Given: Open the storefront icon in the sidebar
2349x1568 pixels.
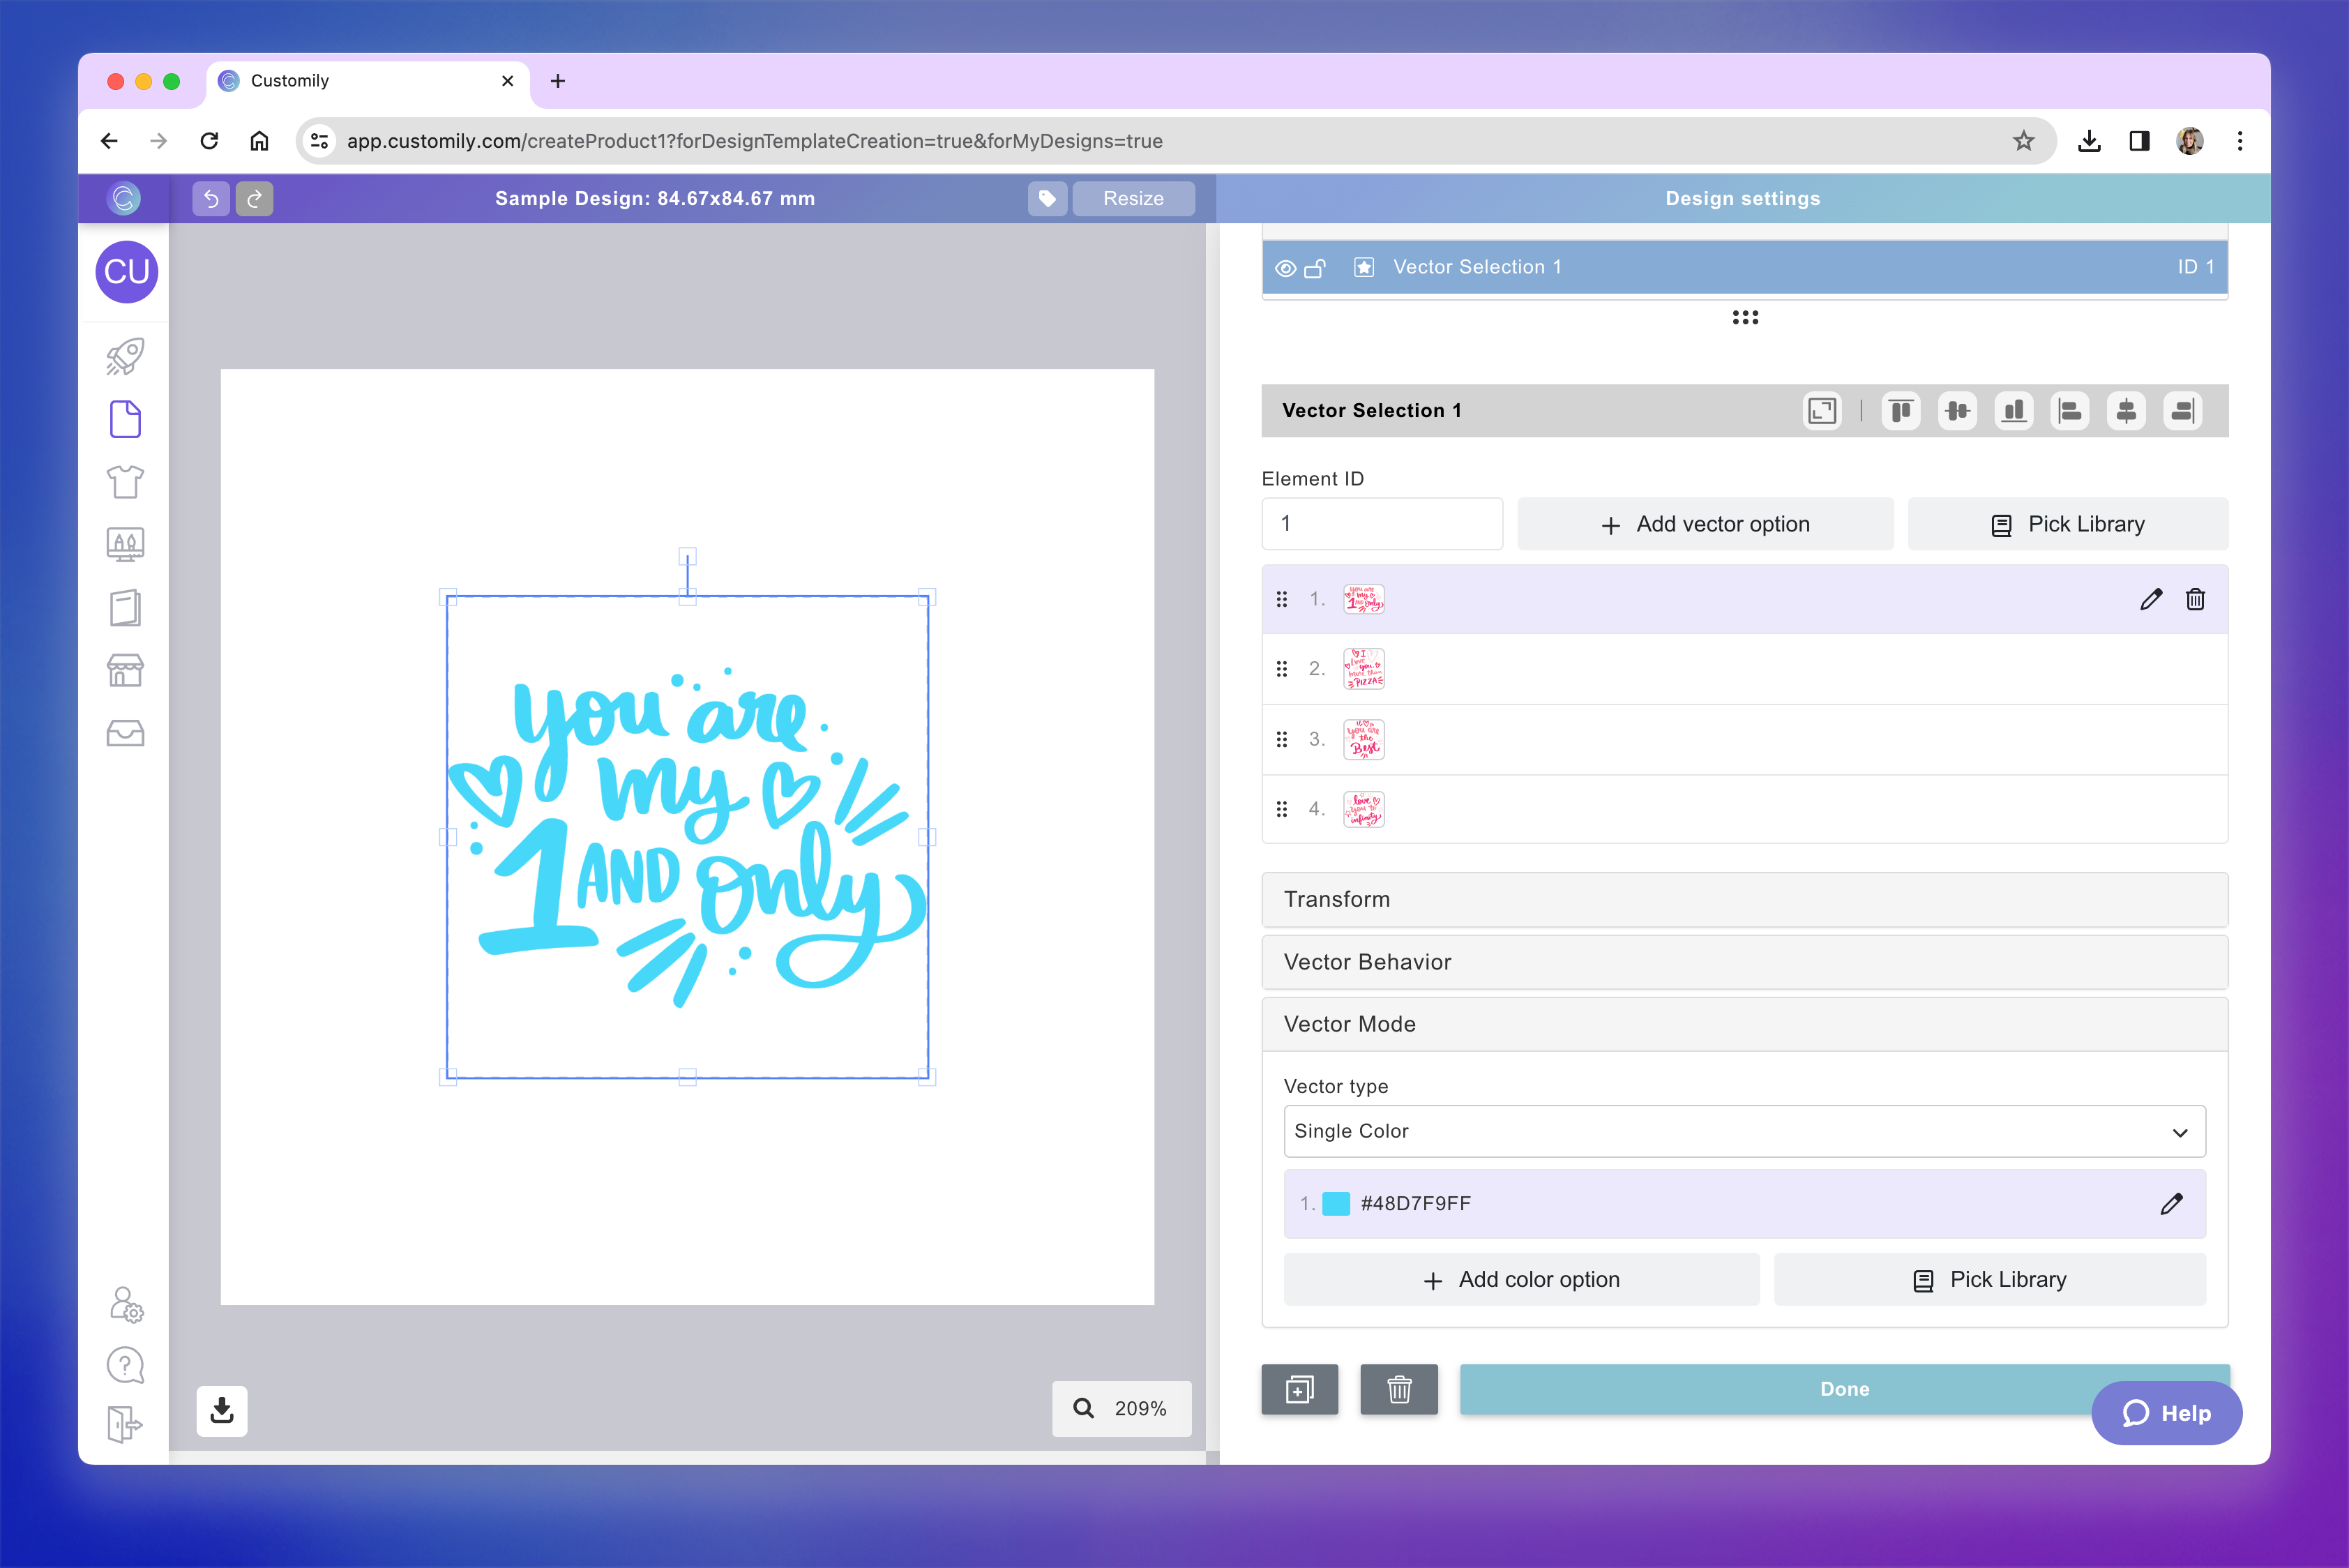Looking at the screenshot, I should click(x=125, y=670).
